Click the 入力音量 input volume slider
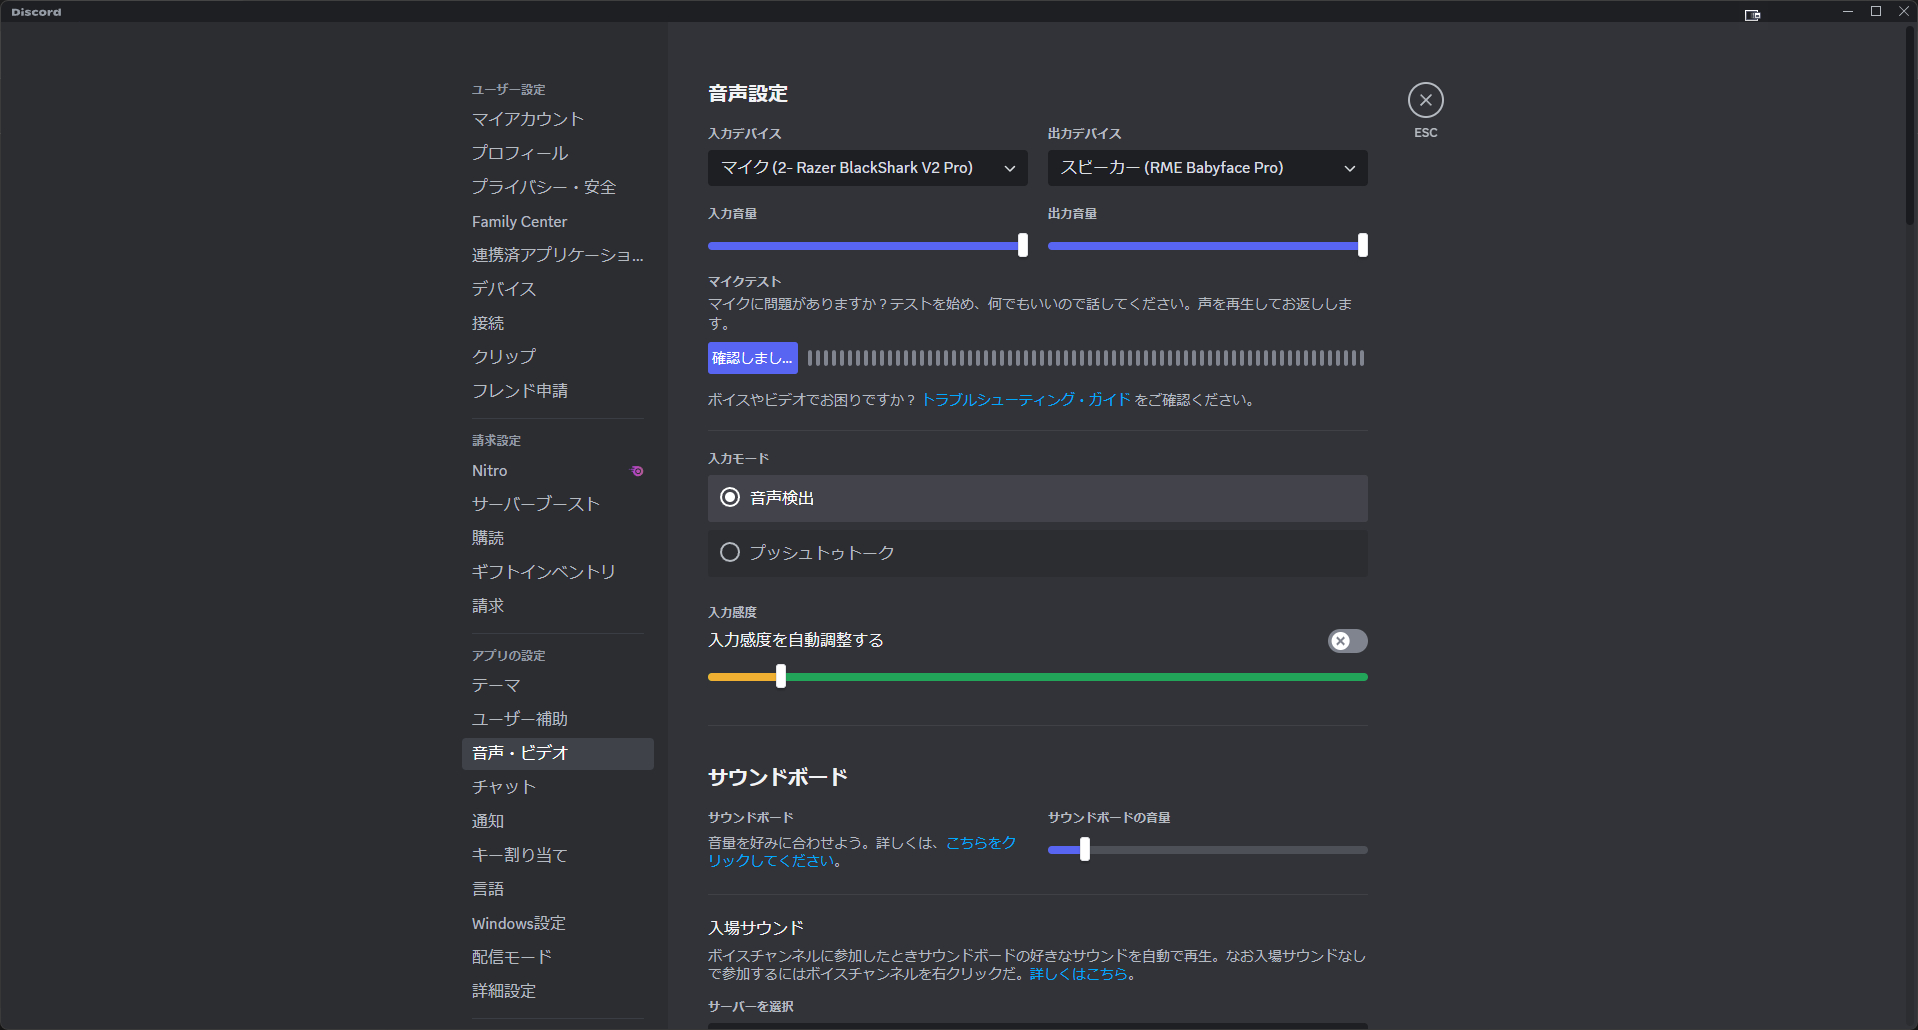The image size is (1918, 1030). [867, 245]
